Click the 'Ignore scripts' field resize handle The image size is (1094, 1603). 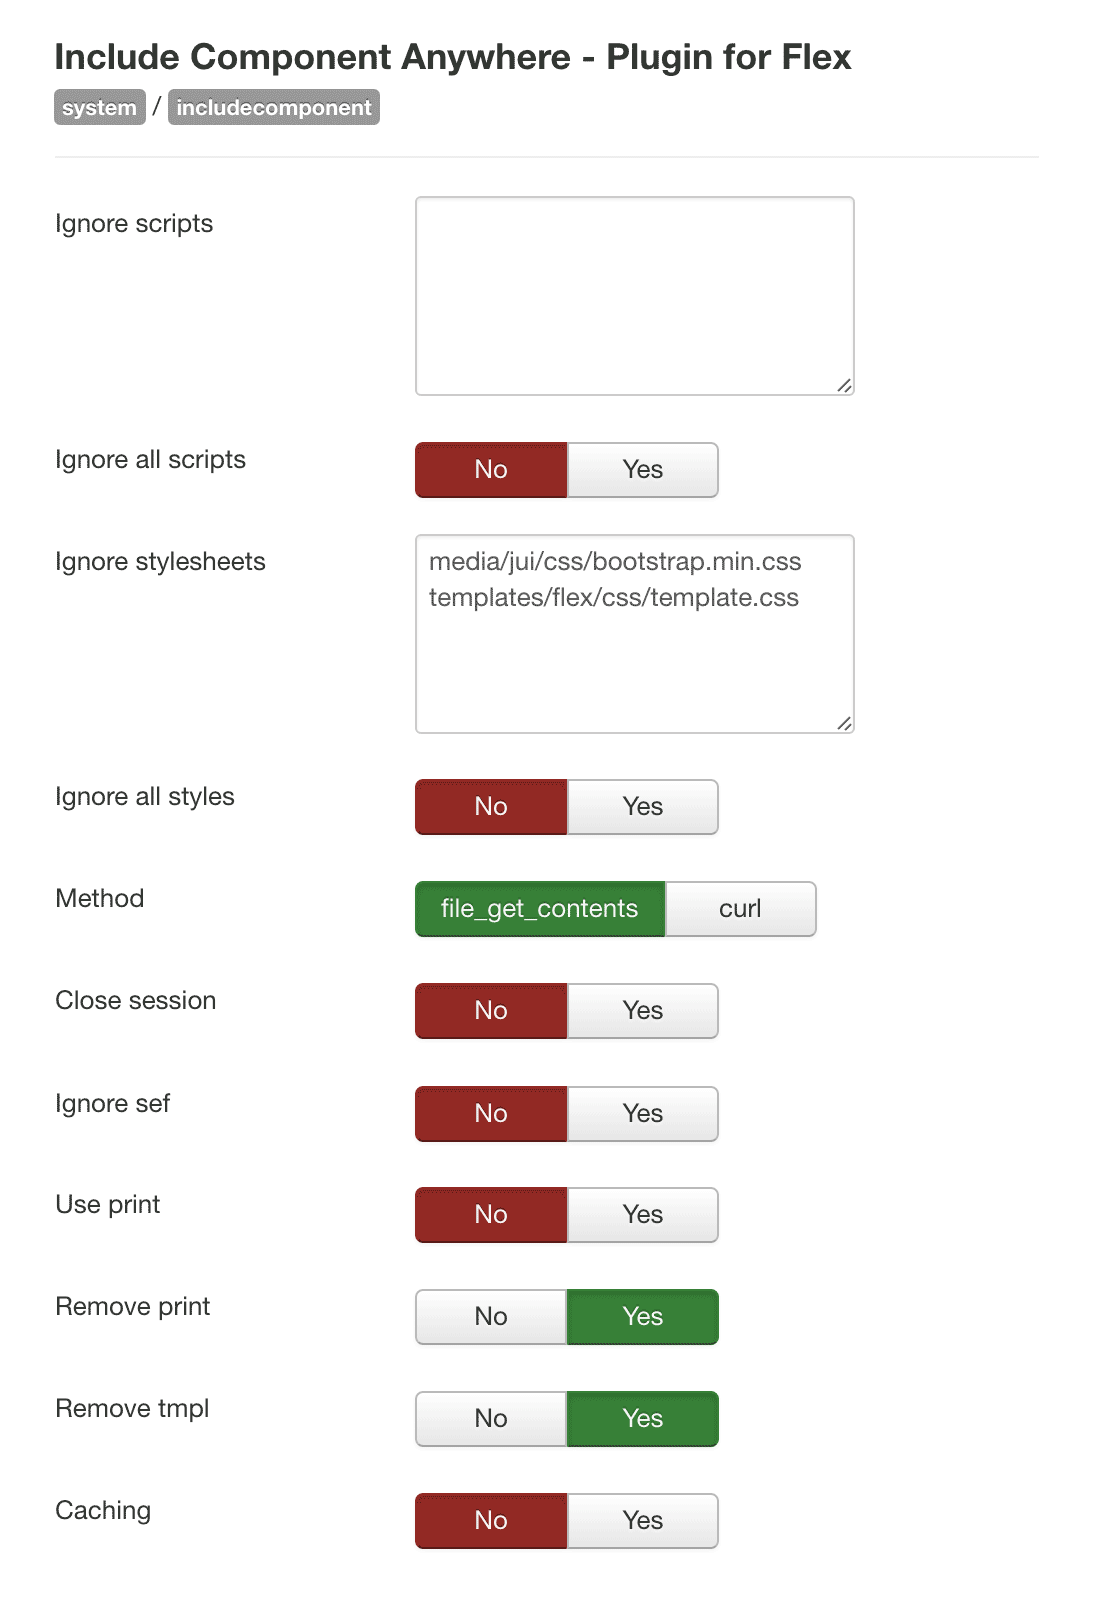tap(845, 383)
